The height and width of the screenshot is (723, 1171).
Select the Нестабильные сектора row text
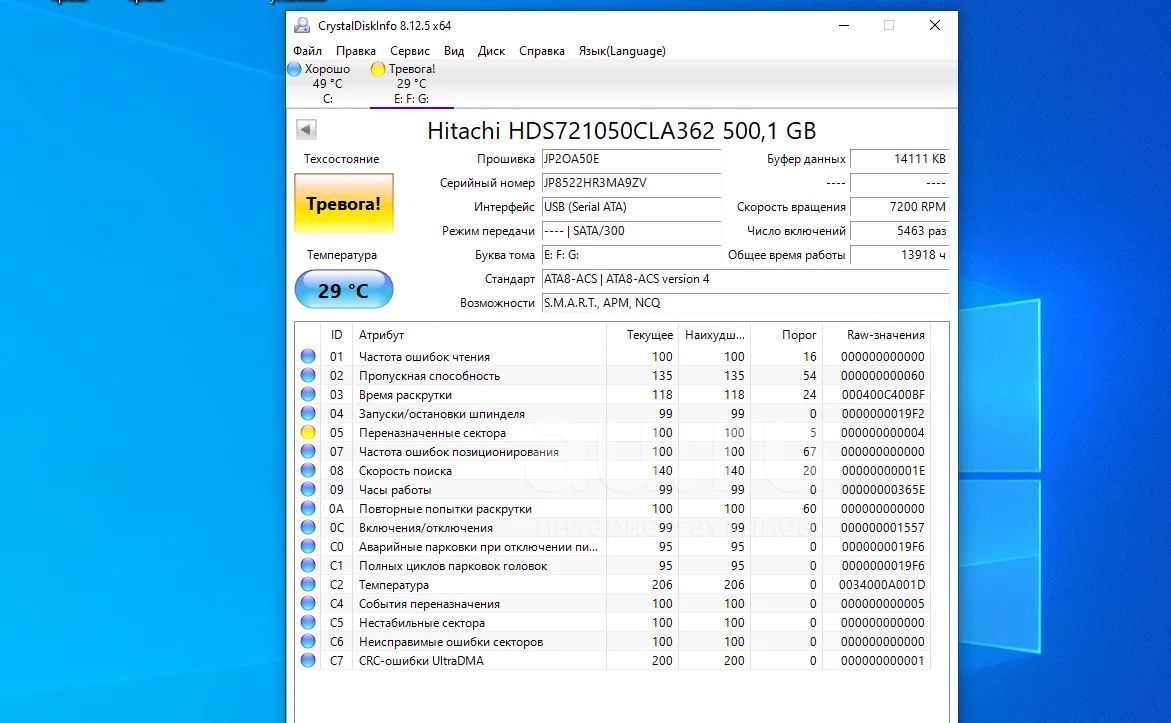(x=422, y=622)
